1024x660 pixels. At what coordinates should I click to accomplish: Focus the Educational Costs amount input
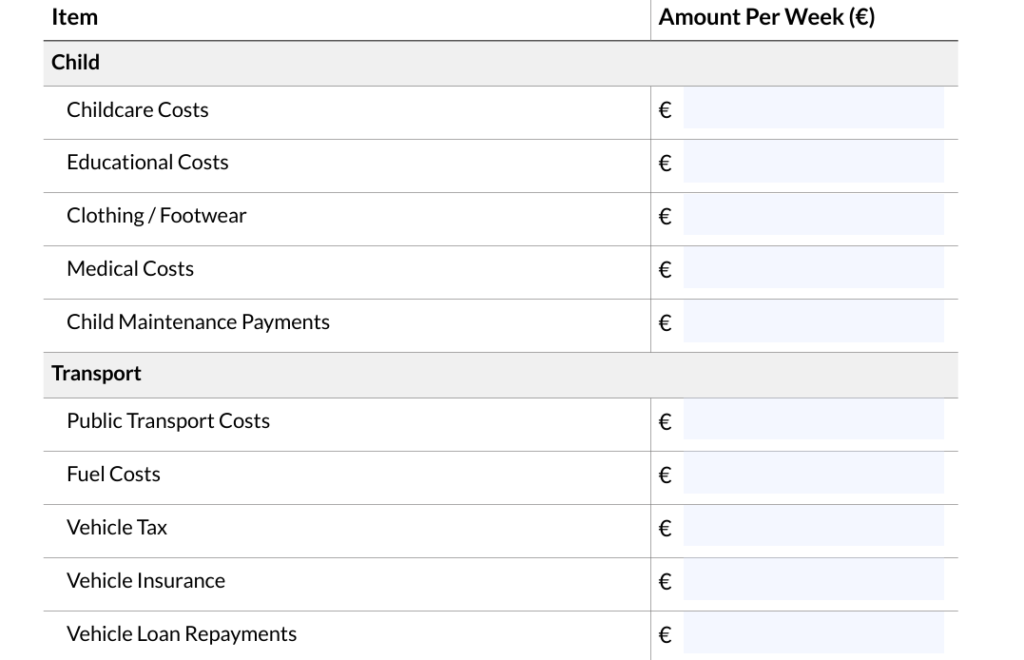[813, 163]
